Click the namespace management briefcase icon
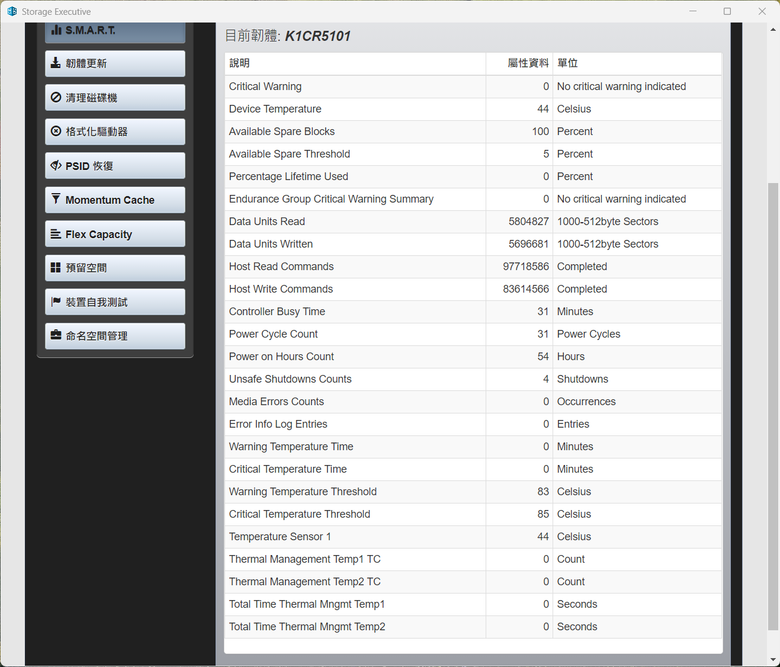Image resolution: width=780 pixels, height=667 pixels. pos(56,335)
